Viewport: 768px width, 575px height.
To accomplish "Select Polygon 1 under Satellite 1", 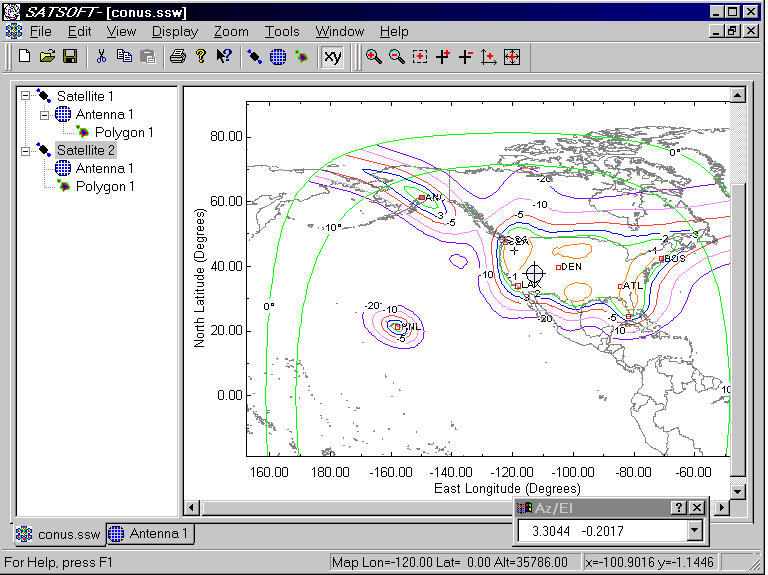I will point(124,132).
